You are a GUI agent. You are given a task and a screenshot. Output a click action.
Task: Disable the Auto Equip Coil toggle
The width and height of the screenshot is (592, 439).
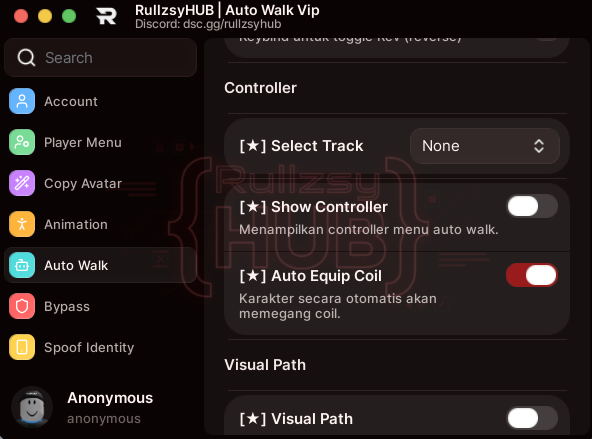(532, 275)
